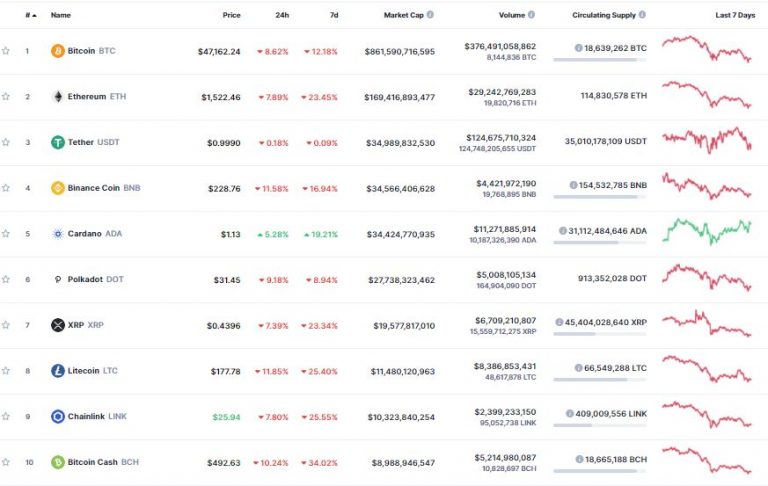Open Bitcoin last 7 days chart
The image size is (768, 486).
(707, 49)
